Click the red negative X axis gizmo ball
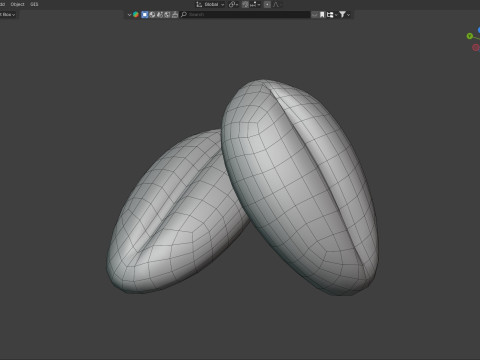480x360 pixels. (476, 48)
